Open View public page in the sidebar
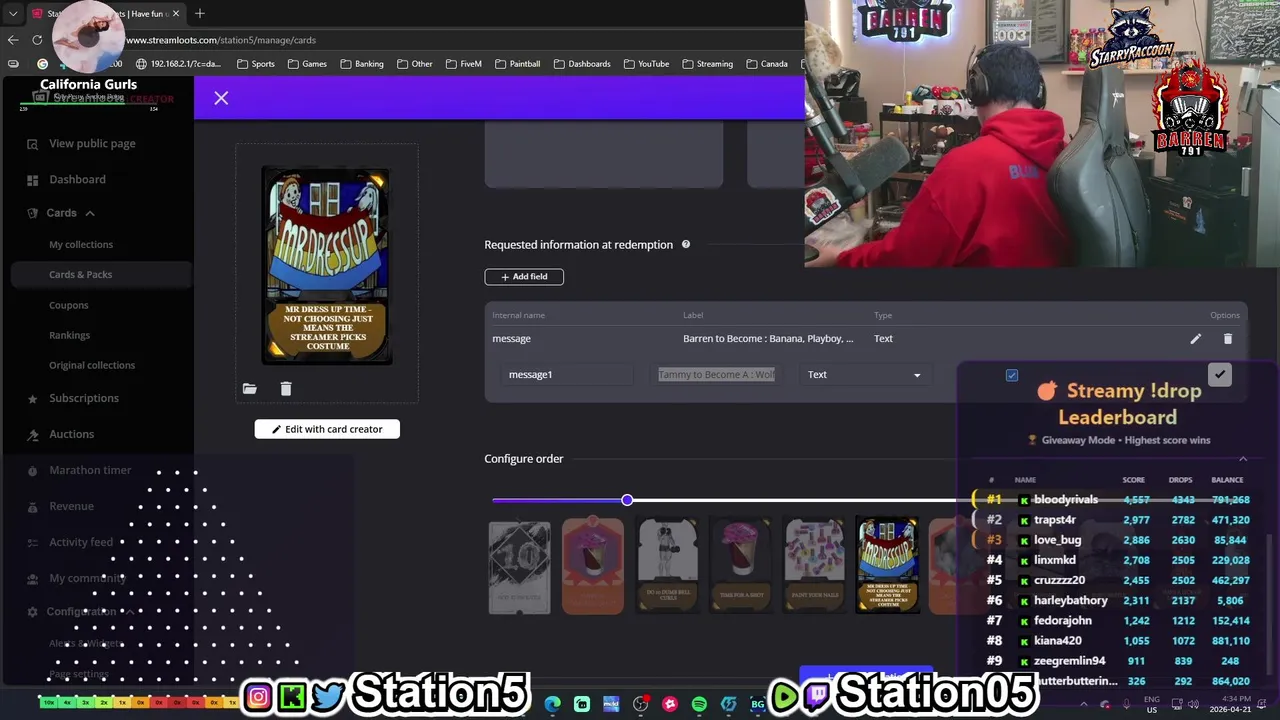 (92, 144)
